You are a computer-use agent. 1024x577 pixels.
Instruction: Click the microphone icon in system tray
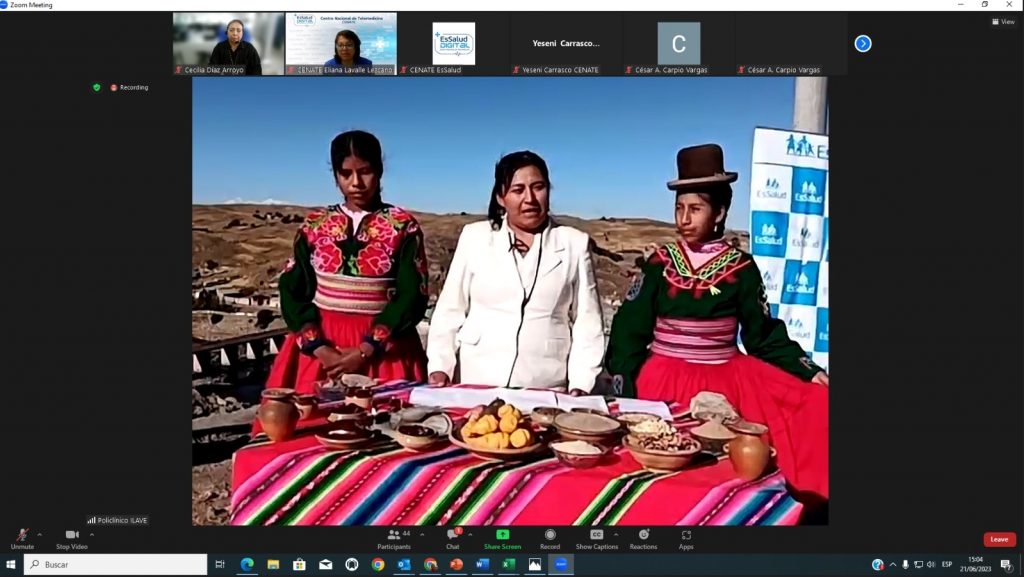coord(905,565)
